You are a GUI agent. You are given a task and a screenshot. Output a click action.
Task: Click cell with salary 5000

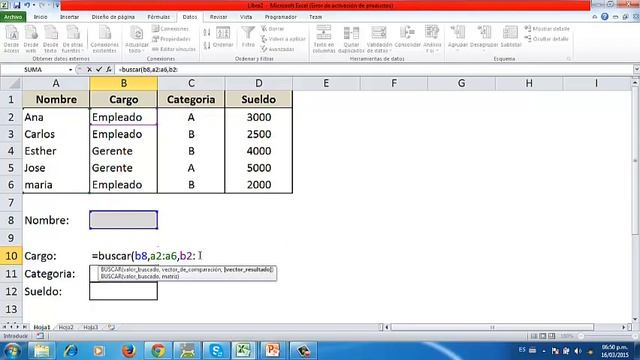click(259, 168)
